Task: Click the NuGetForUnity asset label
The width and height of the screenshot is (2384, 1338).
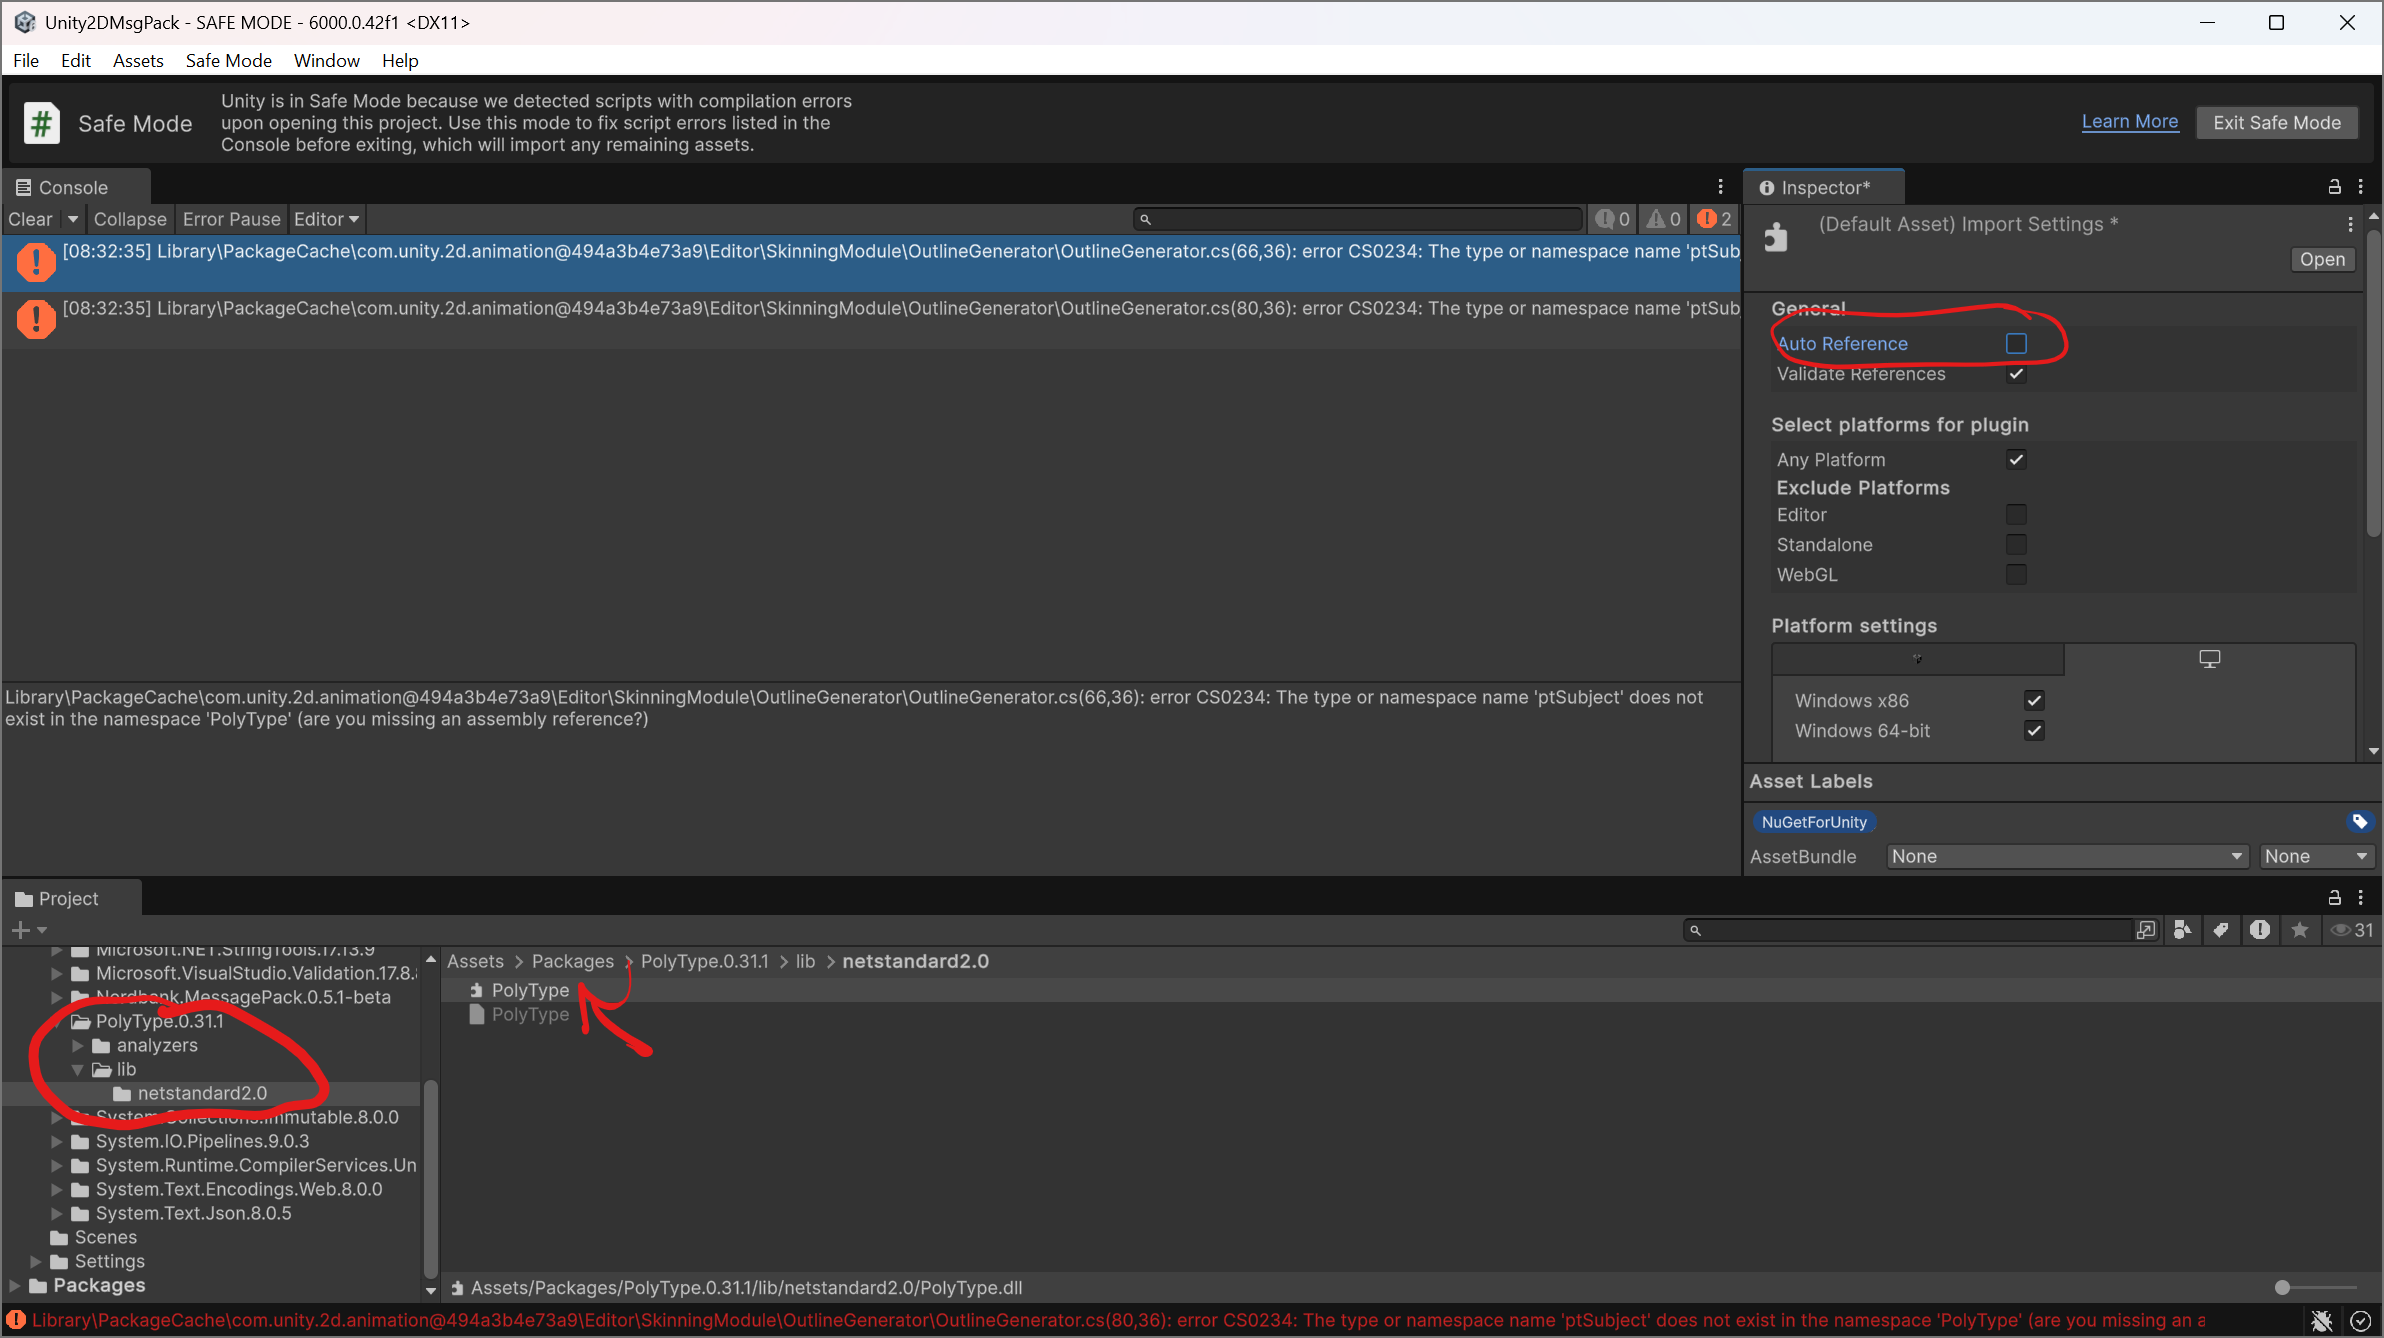Action: (x=1814, y=822)
